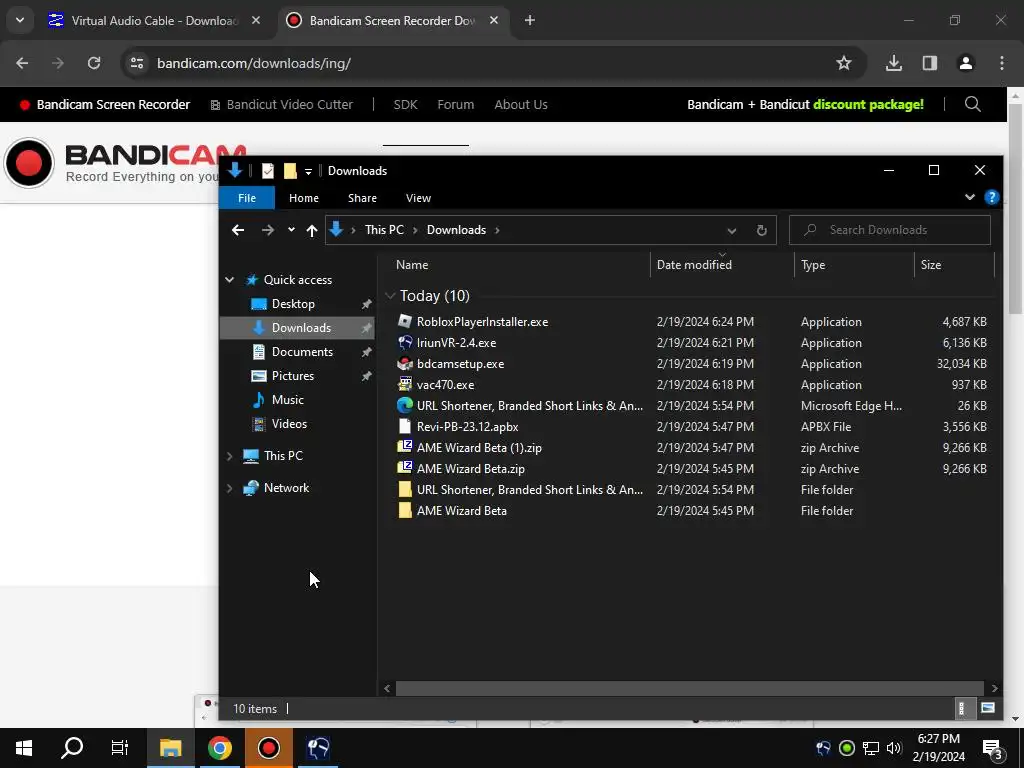Open the recent locations dropdown in Explorer
This screenshot has height=768, width=1024.
pyautogui.click(x=291, y=230)
